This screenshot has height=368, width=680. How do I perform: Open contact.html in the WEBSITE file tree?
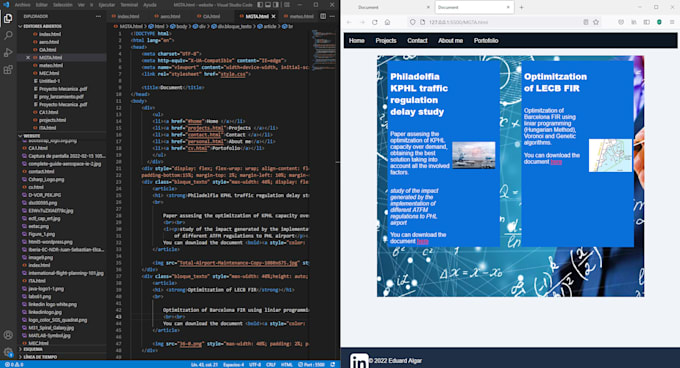click(41, 172)
